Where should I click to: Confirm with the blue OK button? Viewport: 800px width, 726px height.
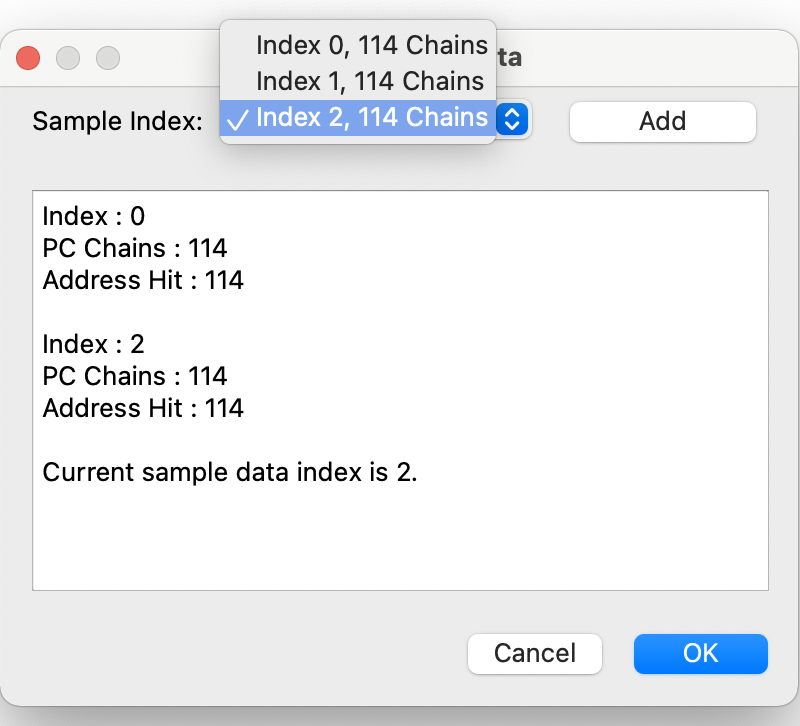pyautogui.click(x=700, y=654)
